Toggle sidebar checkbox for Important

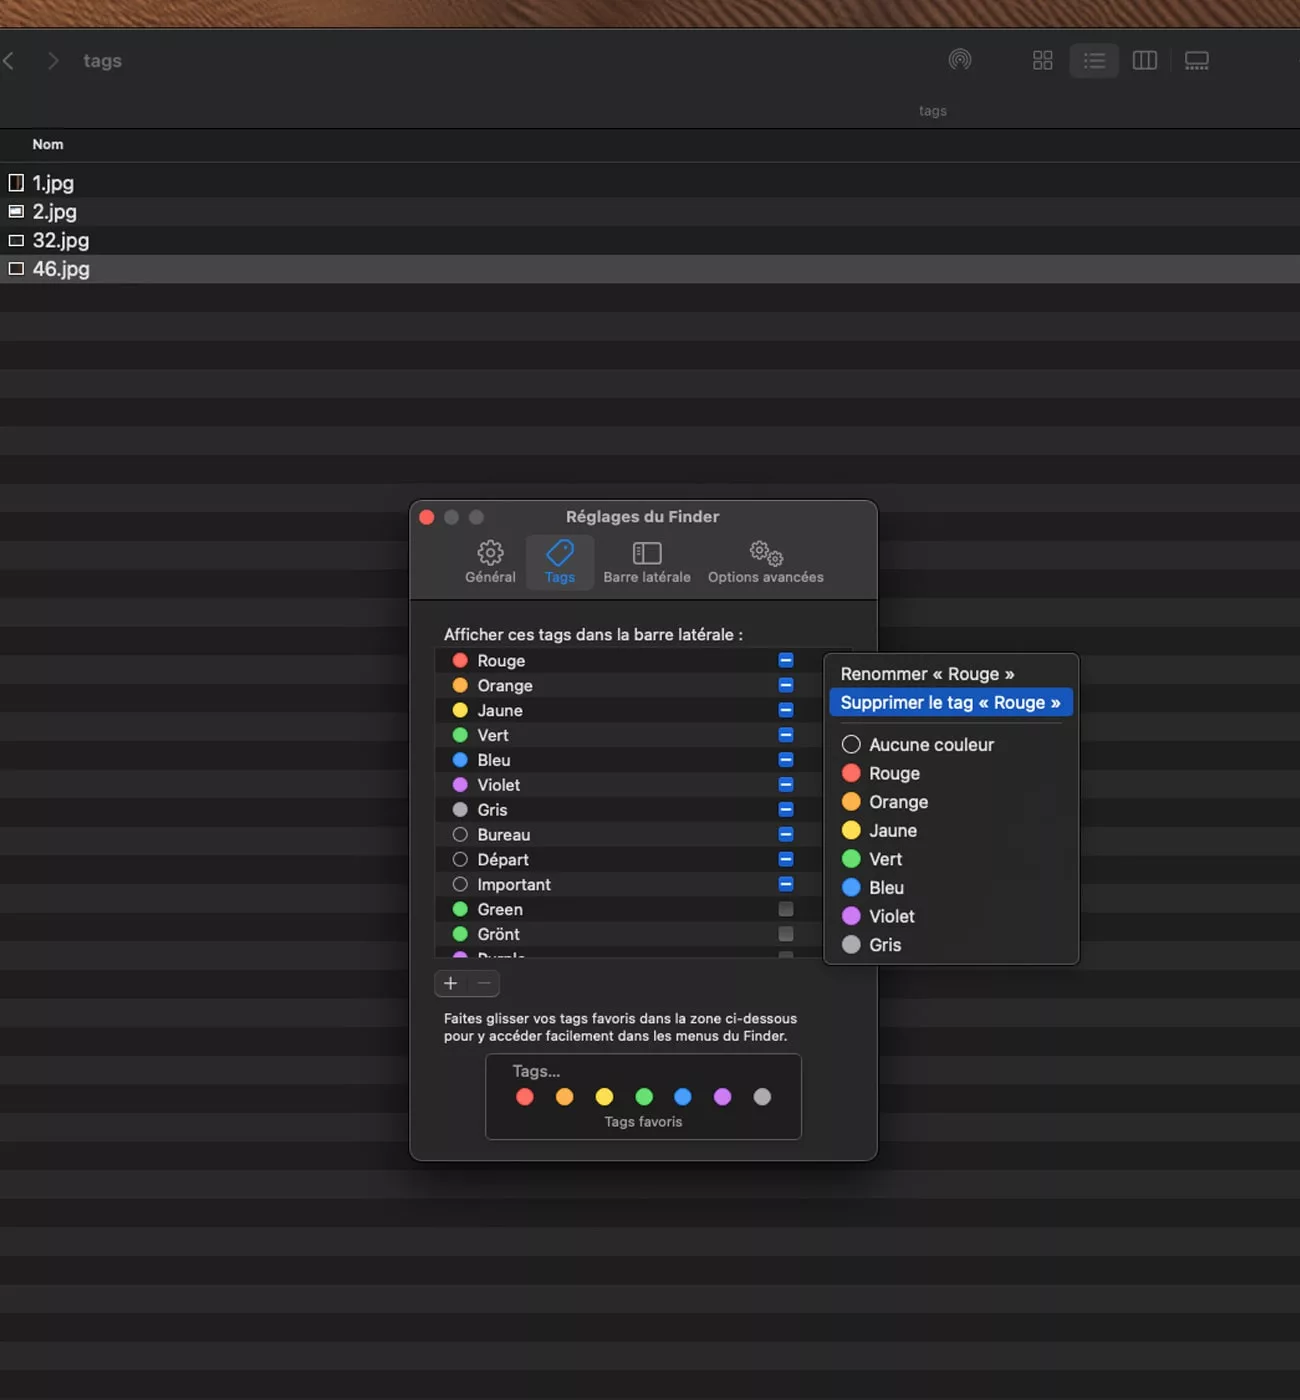point(786,884)
